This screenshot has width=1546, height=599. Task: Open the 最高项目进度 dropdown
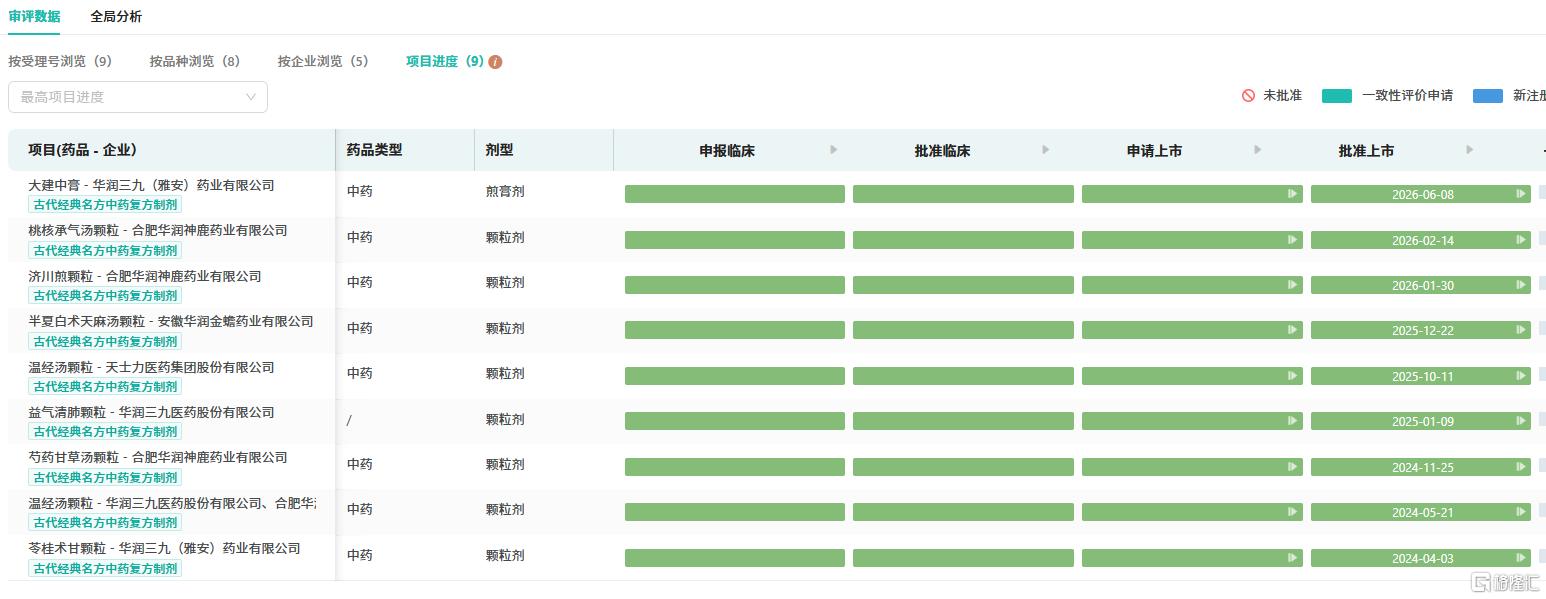point(138,97)
